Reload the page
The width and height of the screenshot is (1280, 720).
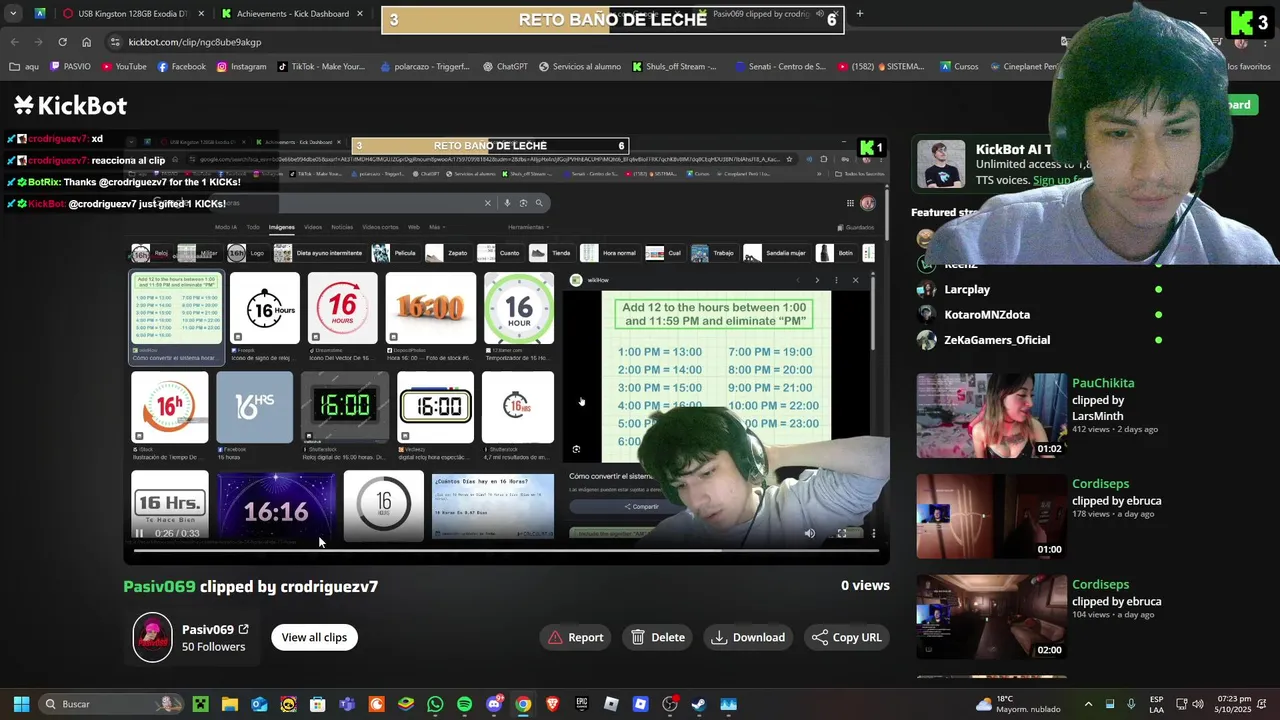click(62, 42)
